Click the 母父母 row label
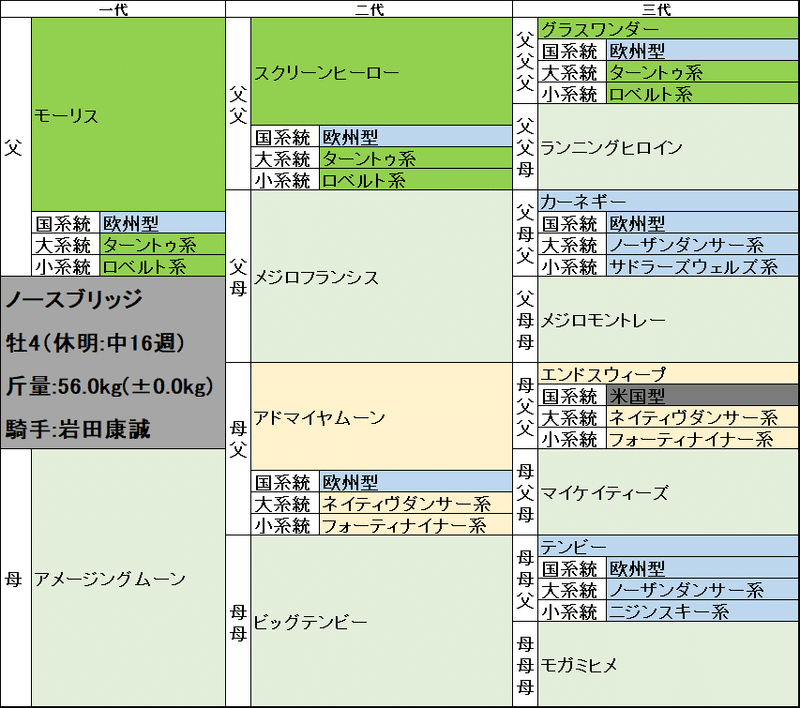This screenshot has height=708, width=800. click(x=525, y=492)
